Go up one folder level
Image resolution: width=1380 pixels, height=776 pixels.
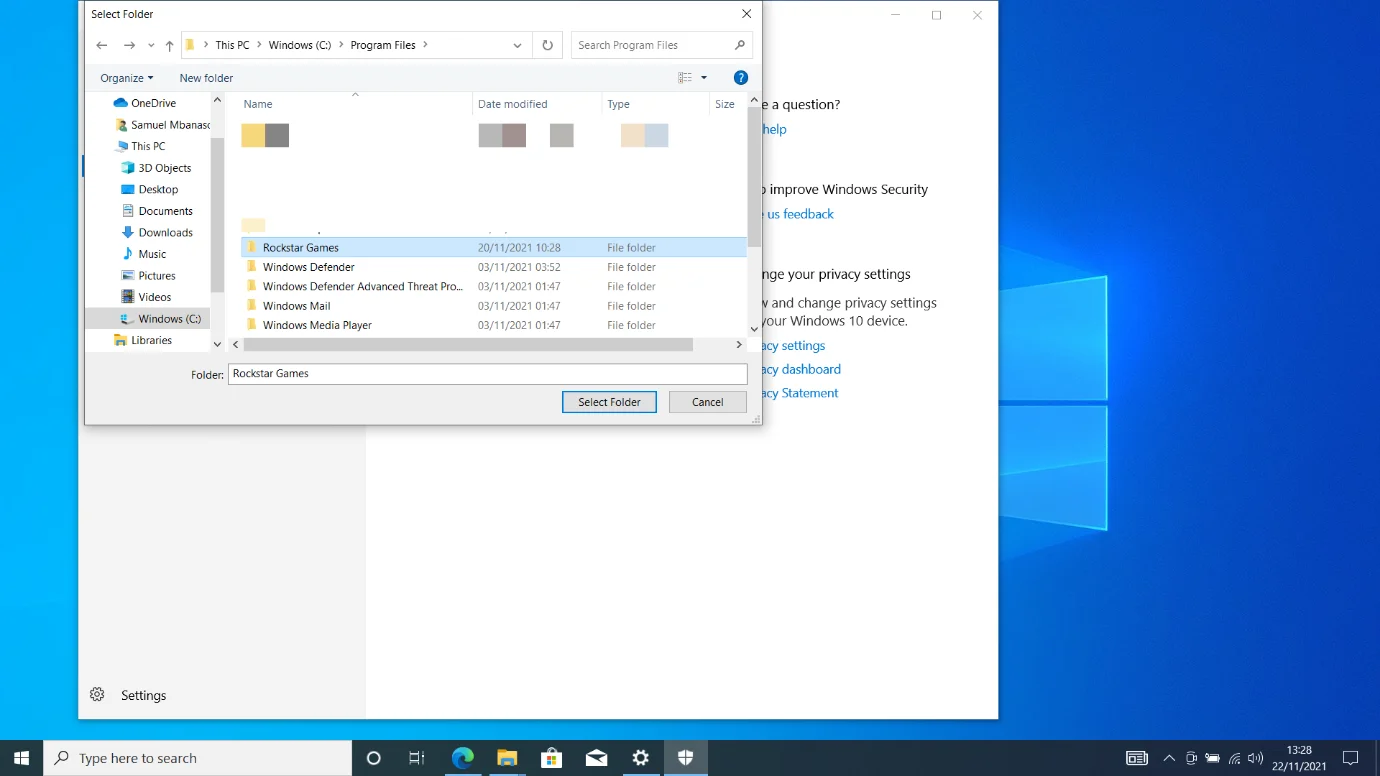point(169,46)
